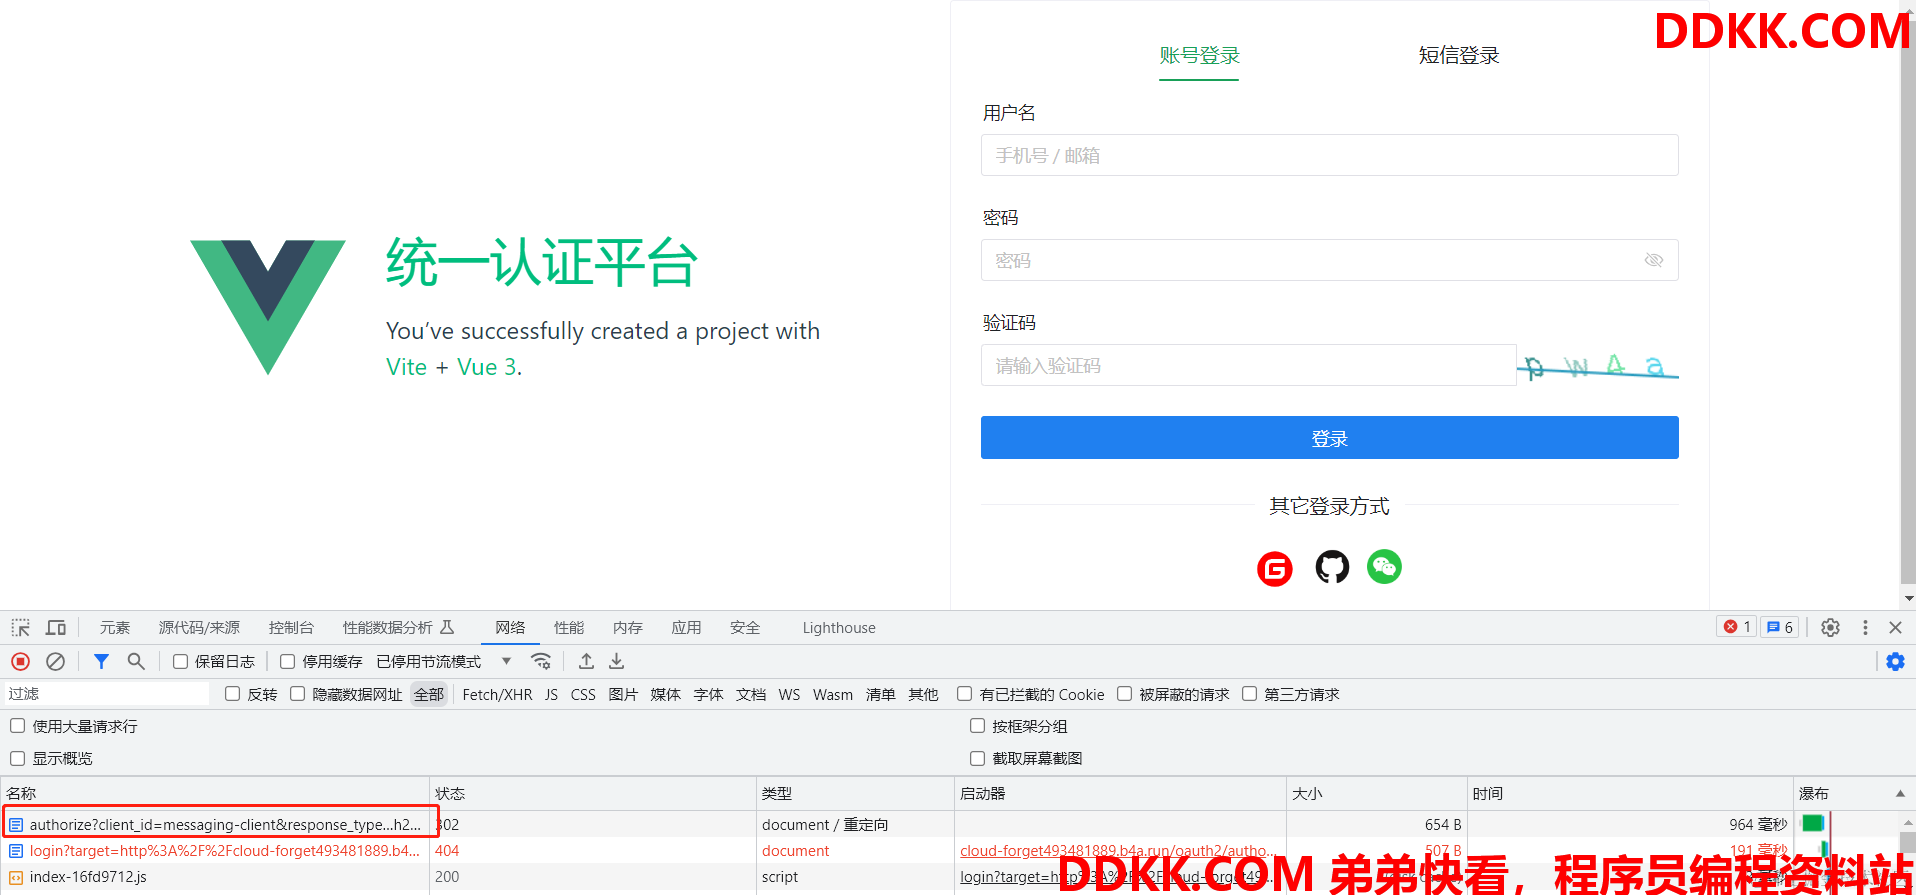Screen dimensions: 1916x895
Task: Export HAR file download icon
Action: point(616,661)
